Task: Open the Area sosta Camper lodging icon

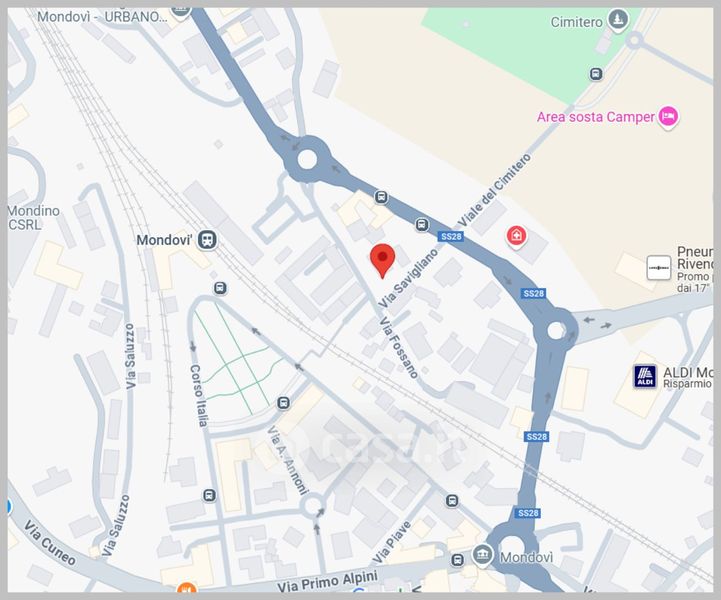Action: tap(668, 117)
